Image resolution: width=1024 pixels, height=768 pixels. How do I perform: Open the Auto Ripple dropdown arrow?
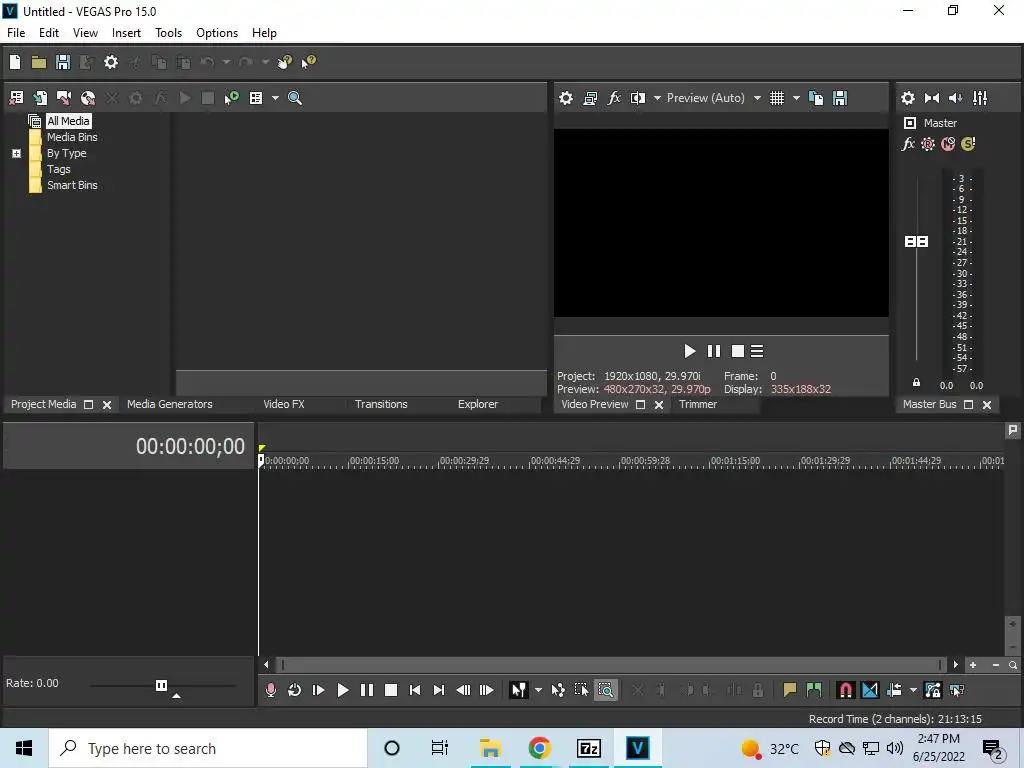(x=913, y=690)
